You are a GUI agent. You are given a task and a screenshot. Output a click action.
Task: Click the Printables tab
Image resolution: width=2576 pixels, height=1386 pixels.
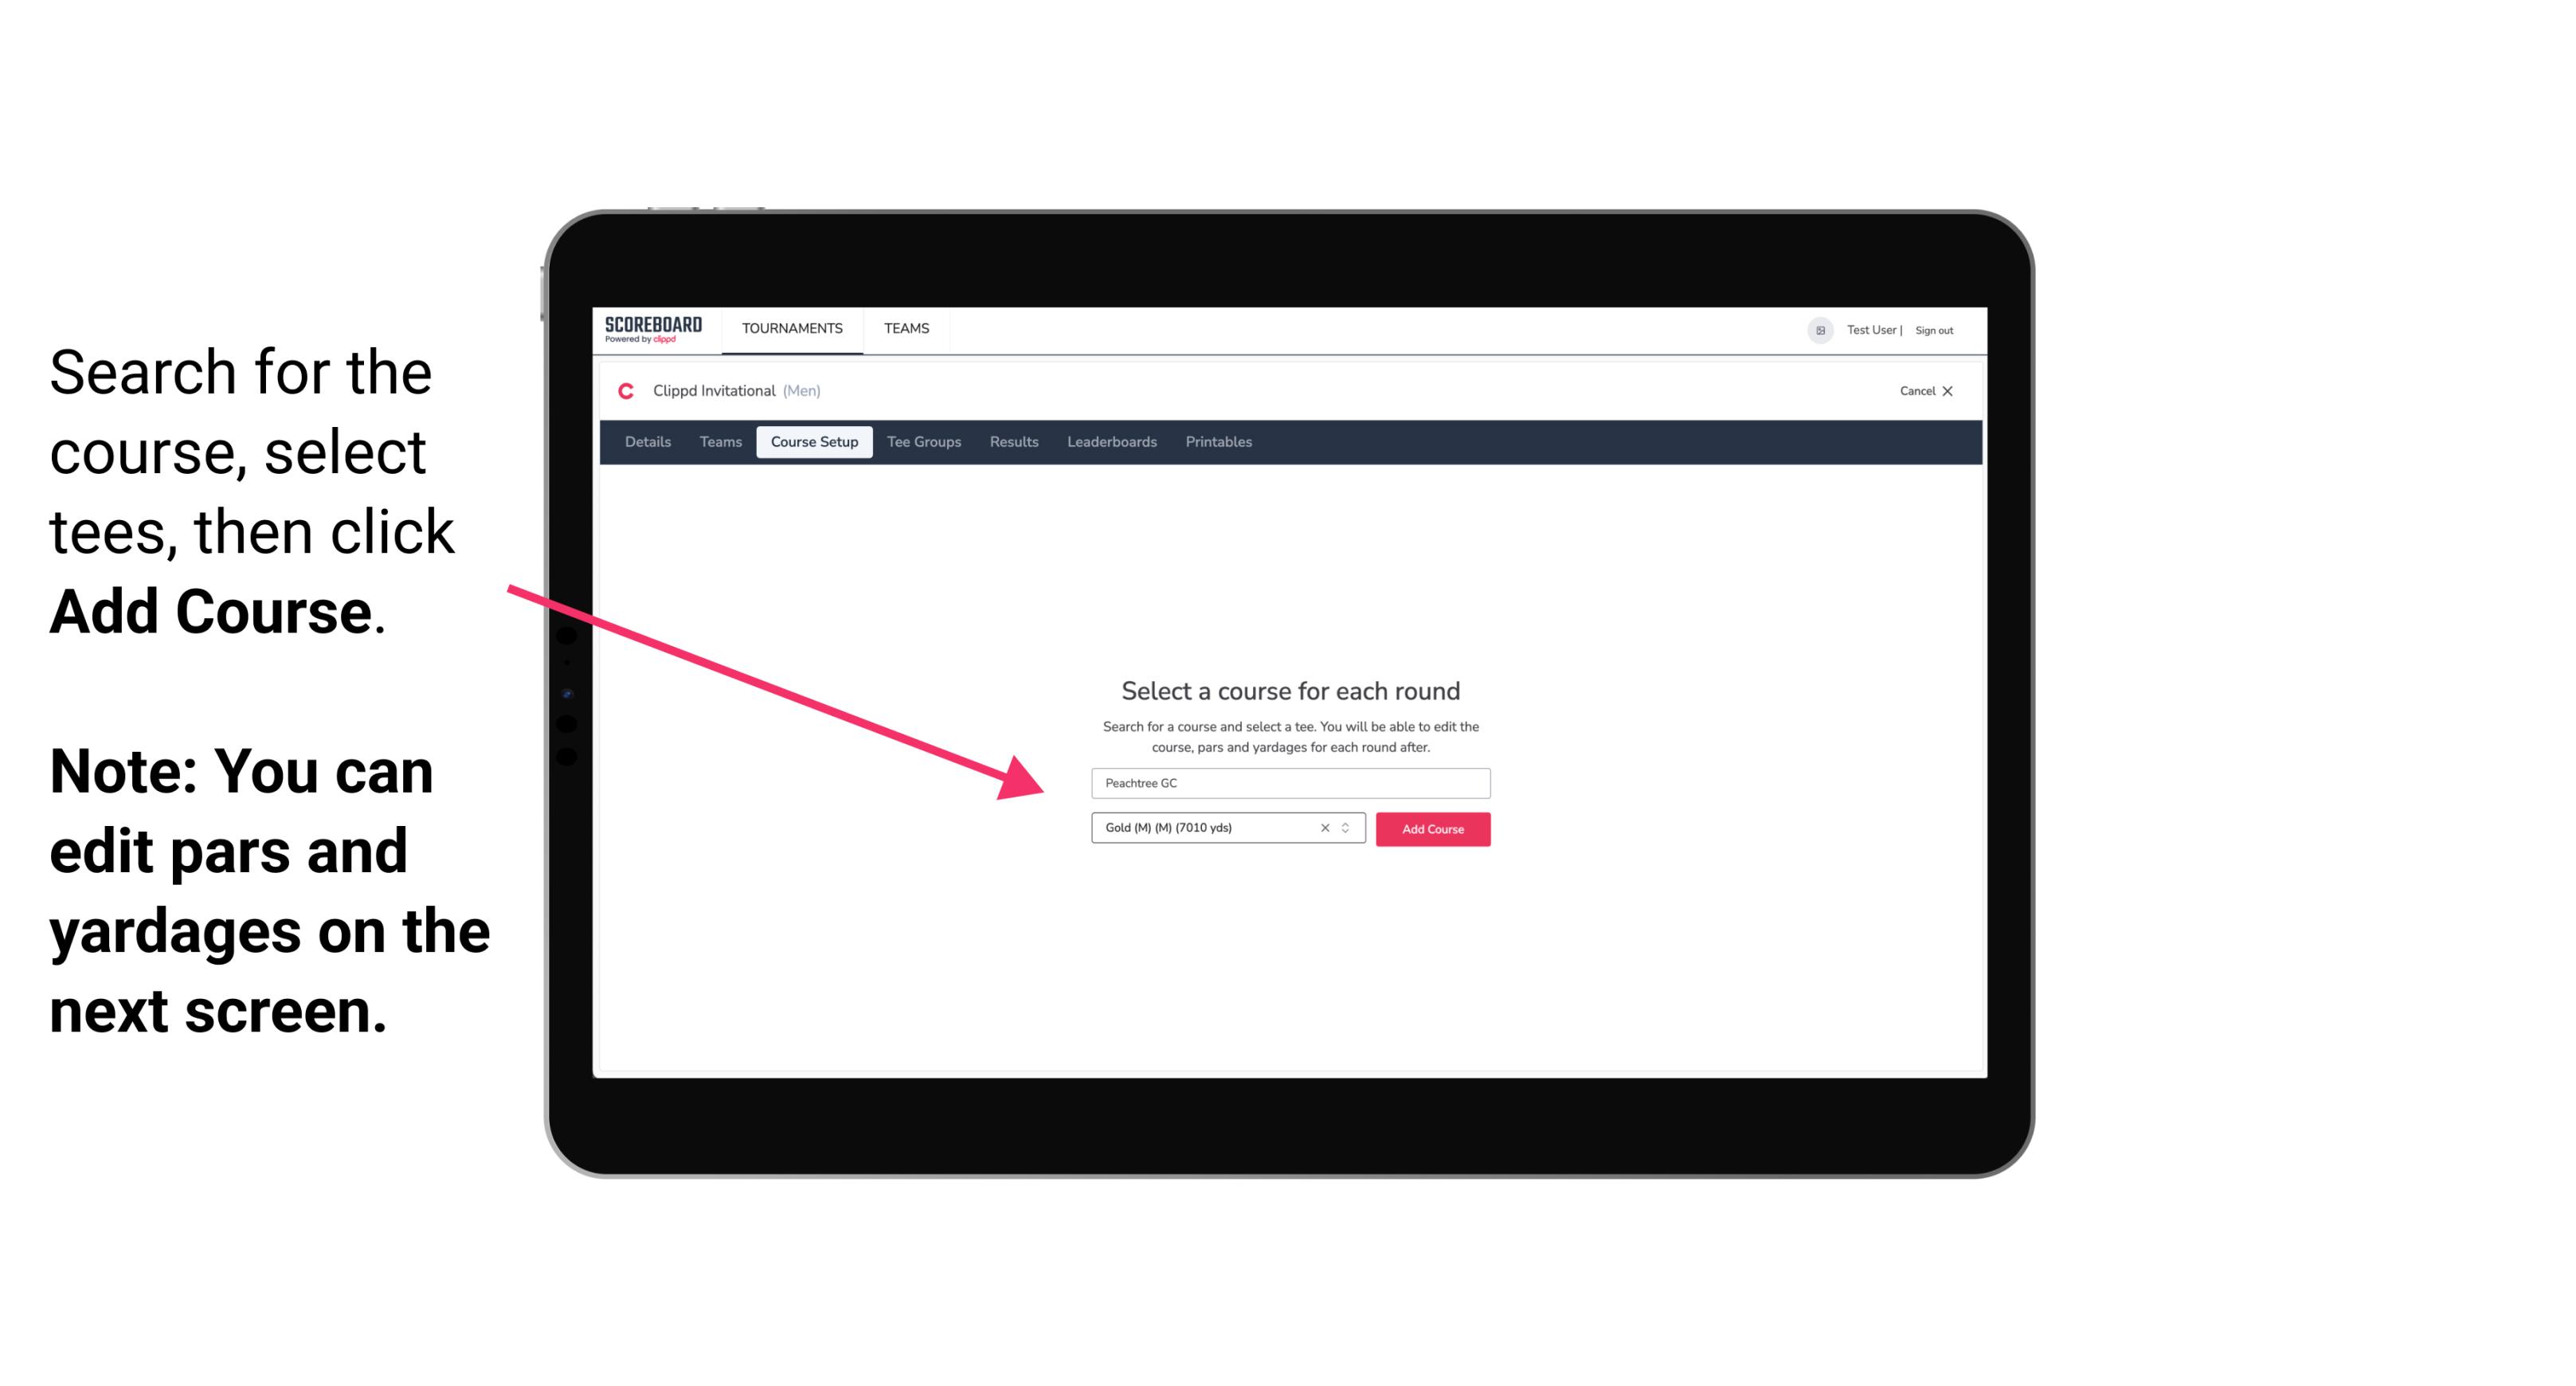point(1219,442)
